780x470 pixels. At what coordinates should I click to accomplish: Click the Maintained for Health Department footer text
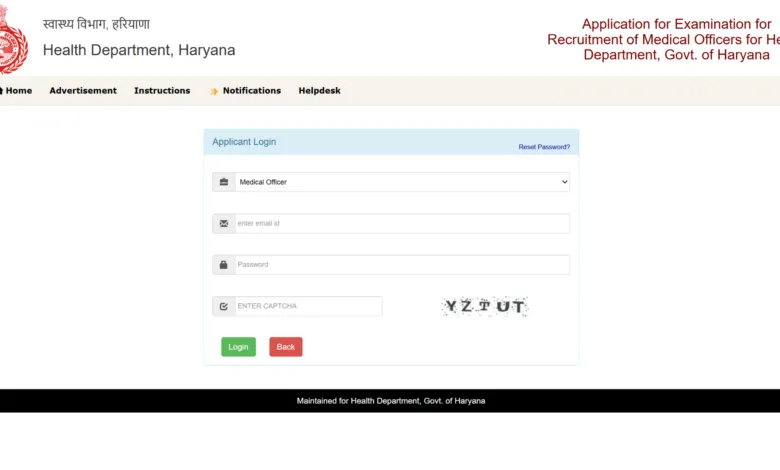390,401
